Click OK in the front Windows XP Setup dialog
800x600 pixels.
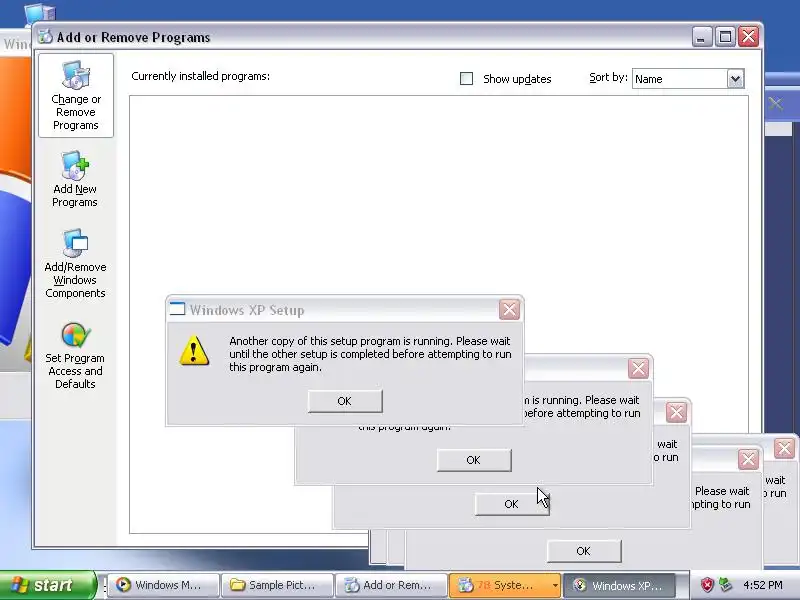[345, 401]
